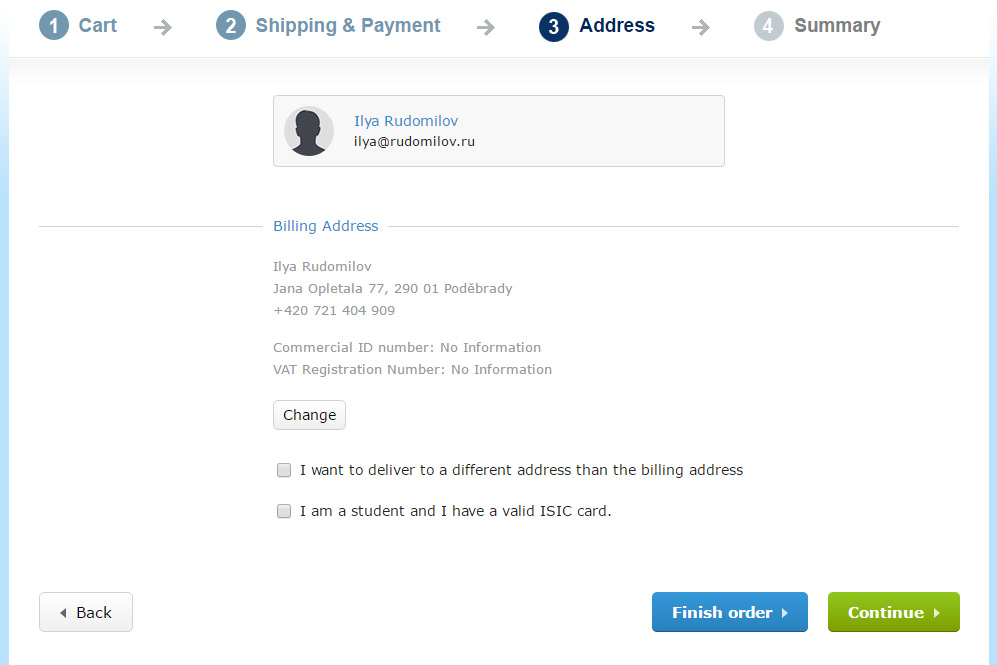The height and width of the screenshot is (665, 997).
Task: Open the Cart step tab
Action: (98, 25)
